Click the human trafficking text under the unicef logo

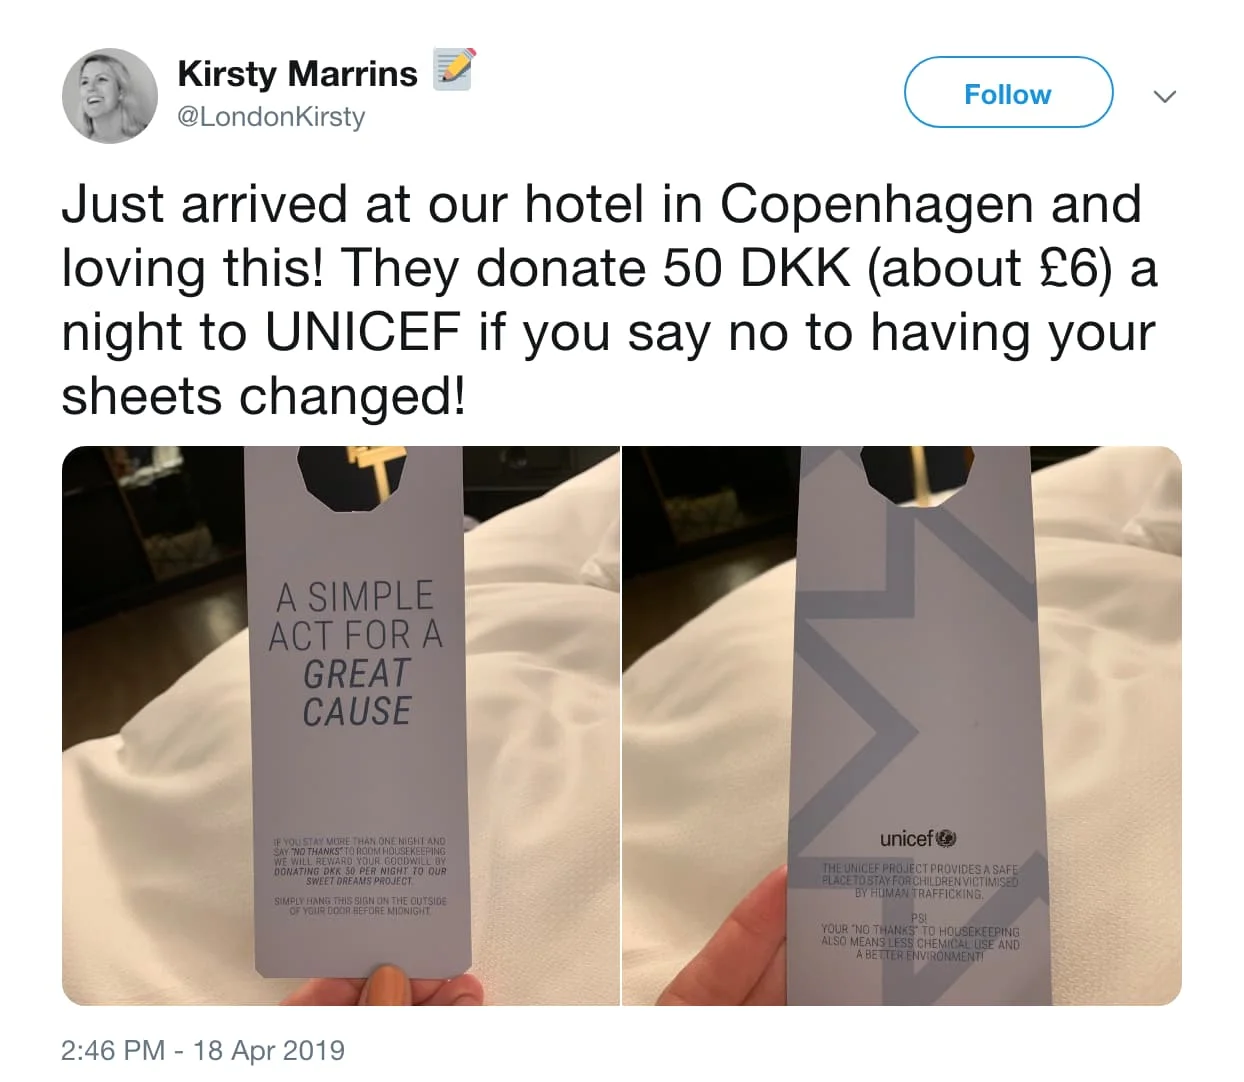(x=919, y=881)
